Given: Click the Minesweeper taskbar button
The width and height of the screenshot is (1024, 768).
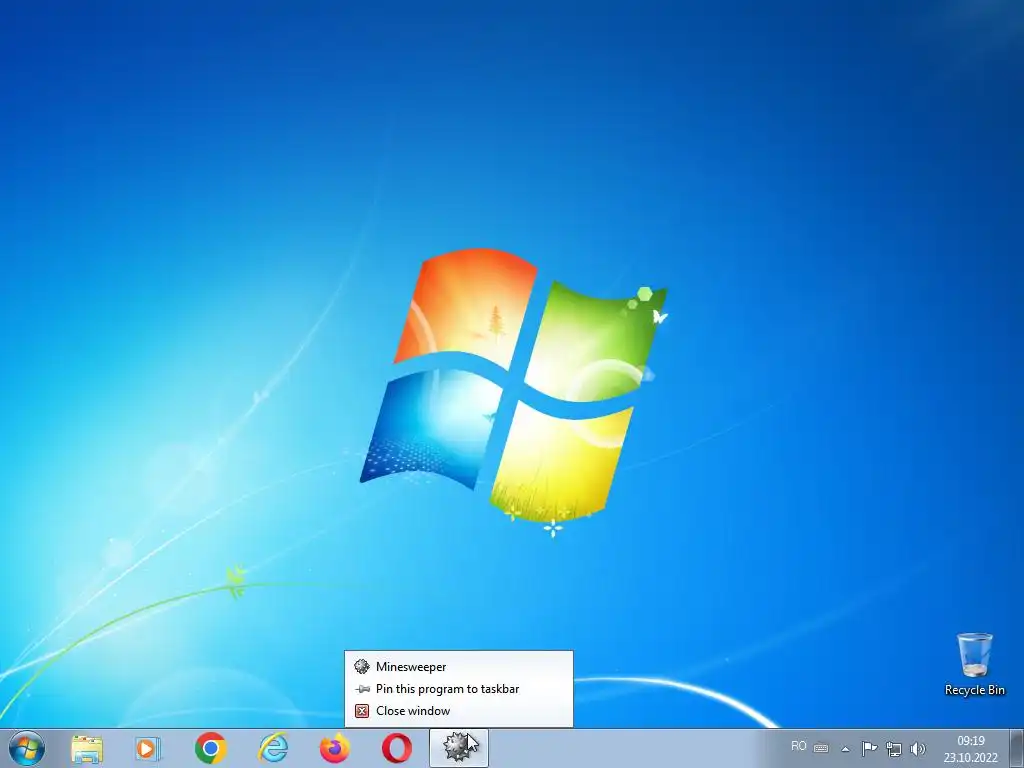Looking at the screenshot, I should (458, 748).
